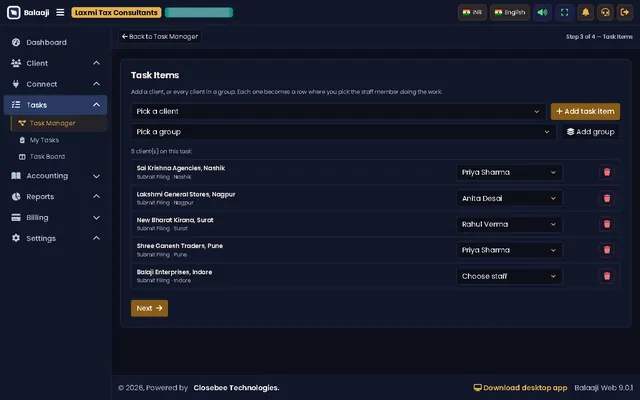Screen dimensions: 640x400
Task: Delete the New Bharat Kirana row
Action: [x=607, y=224]
